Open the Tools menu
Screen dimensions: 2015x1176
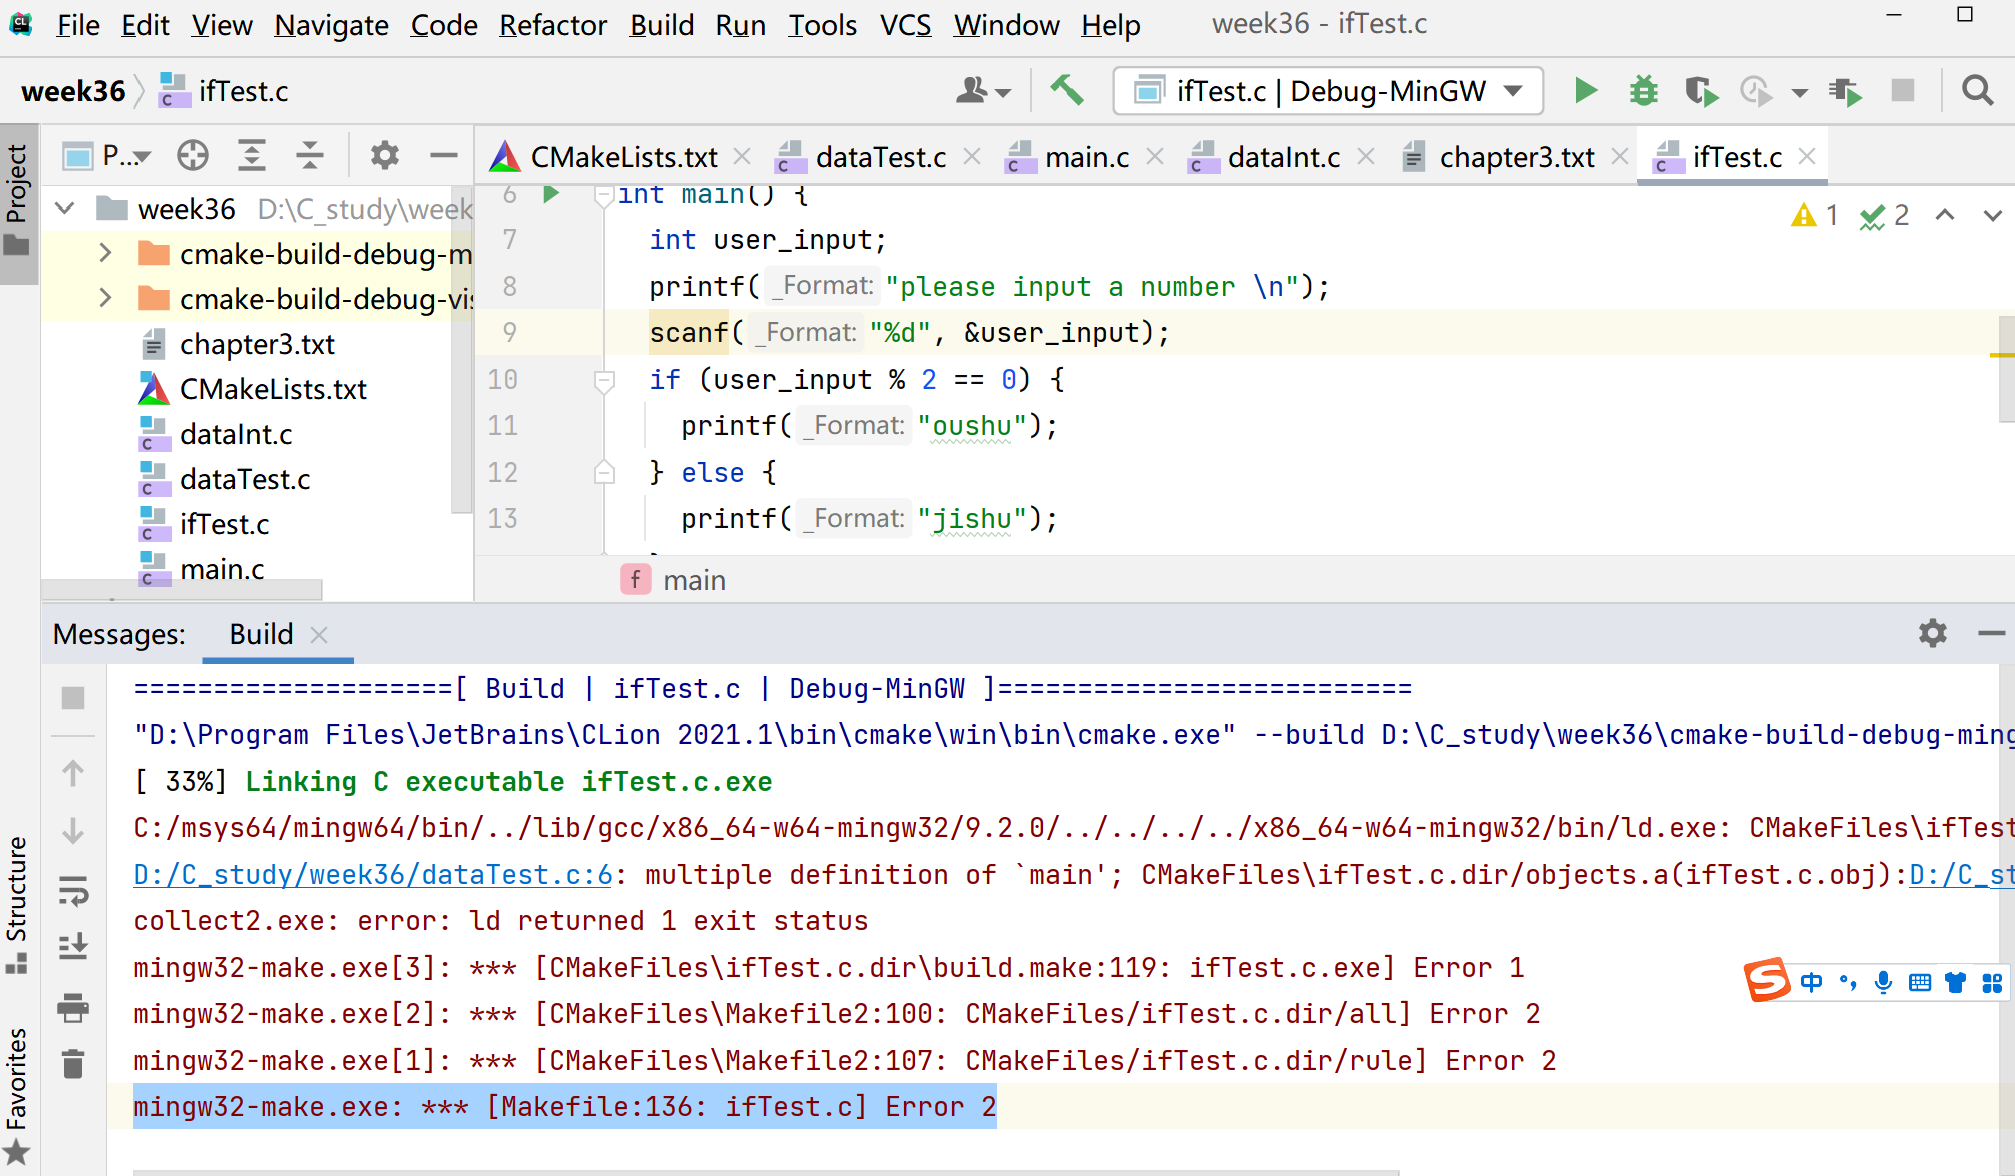[x=822, y=25]
